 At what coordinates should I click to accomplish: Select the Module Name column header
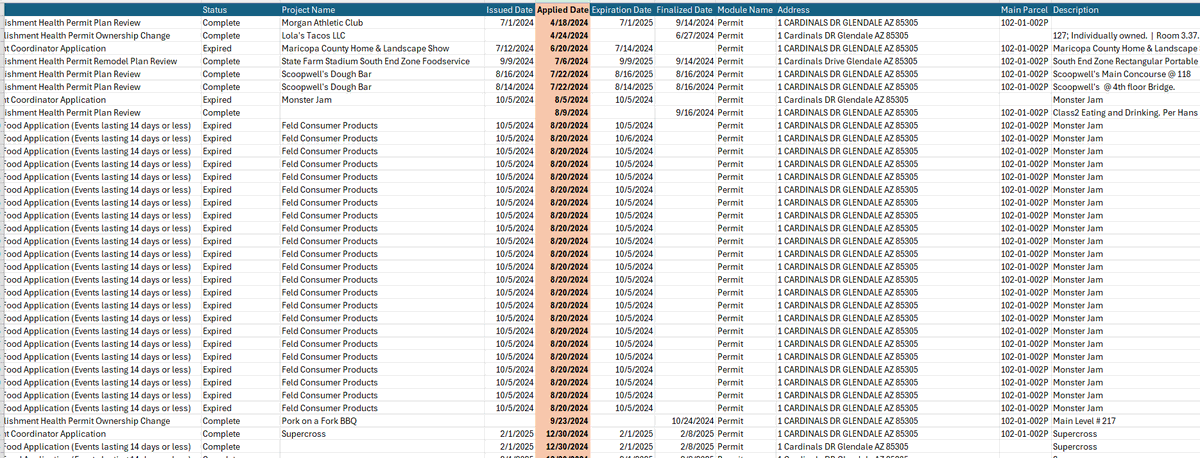pyautogui.click(x=745, y=9)
